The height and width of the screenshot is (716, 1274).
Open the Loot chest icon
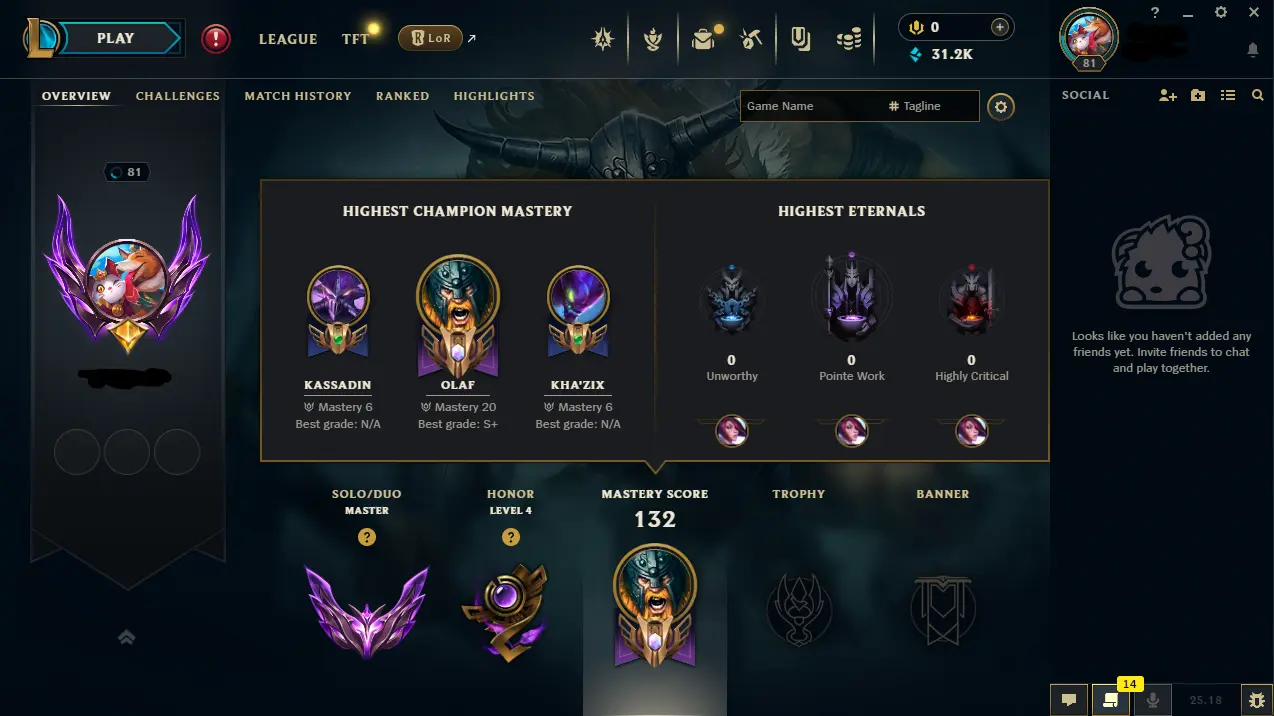[704, 39]
